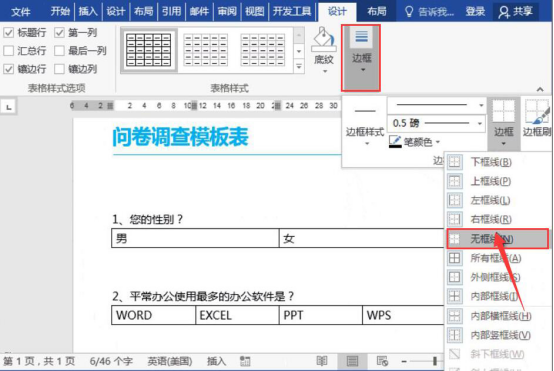Enable the 镶边列 banded columns checkbox
Image resolution: width=554 pixels, height=371 pixels.
click(59, 69)
